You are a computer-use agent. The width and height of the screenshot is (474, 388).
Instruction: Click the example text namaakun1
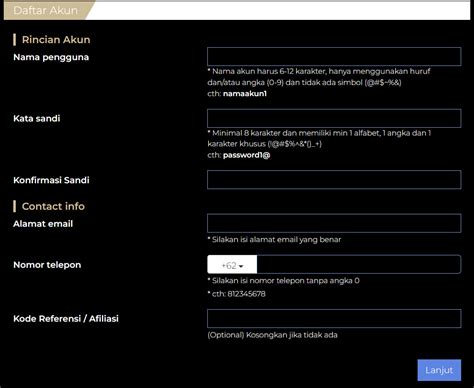click(x=245, y=94)
